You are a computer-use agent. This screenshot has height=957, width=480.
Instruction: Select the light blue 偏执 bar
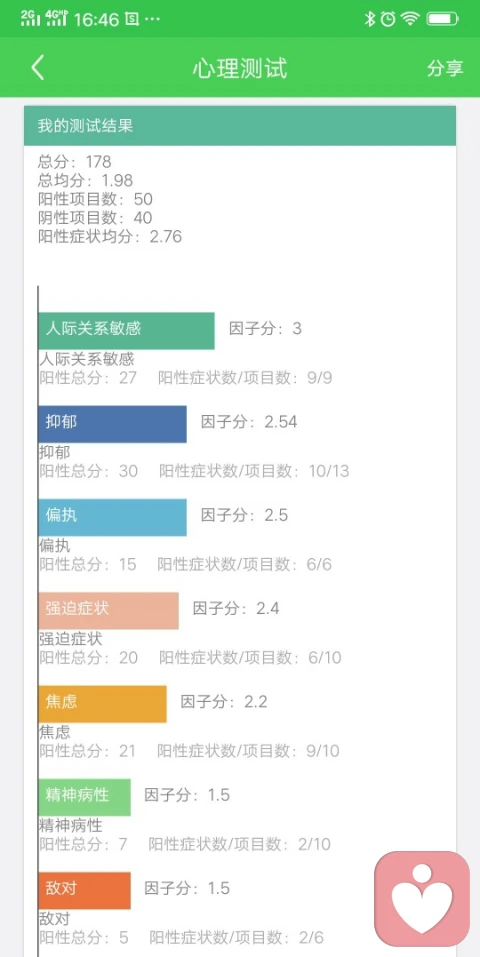(x=112, y=518)
